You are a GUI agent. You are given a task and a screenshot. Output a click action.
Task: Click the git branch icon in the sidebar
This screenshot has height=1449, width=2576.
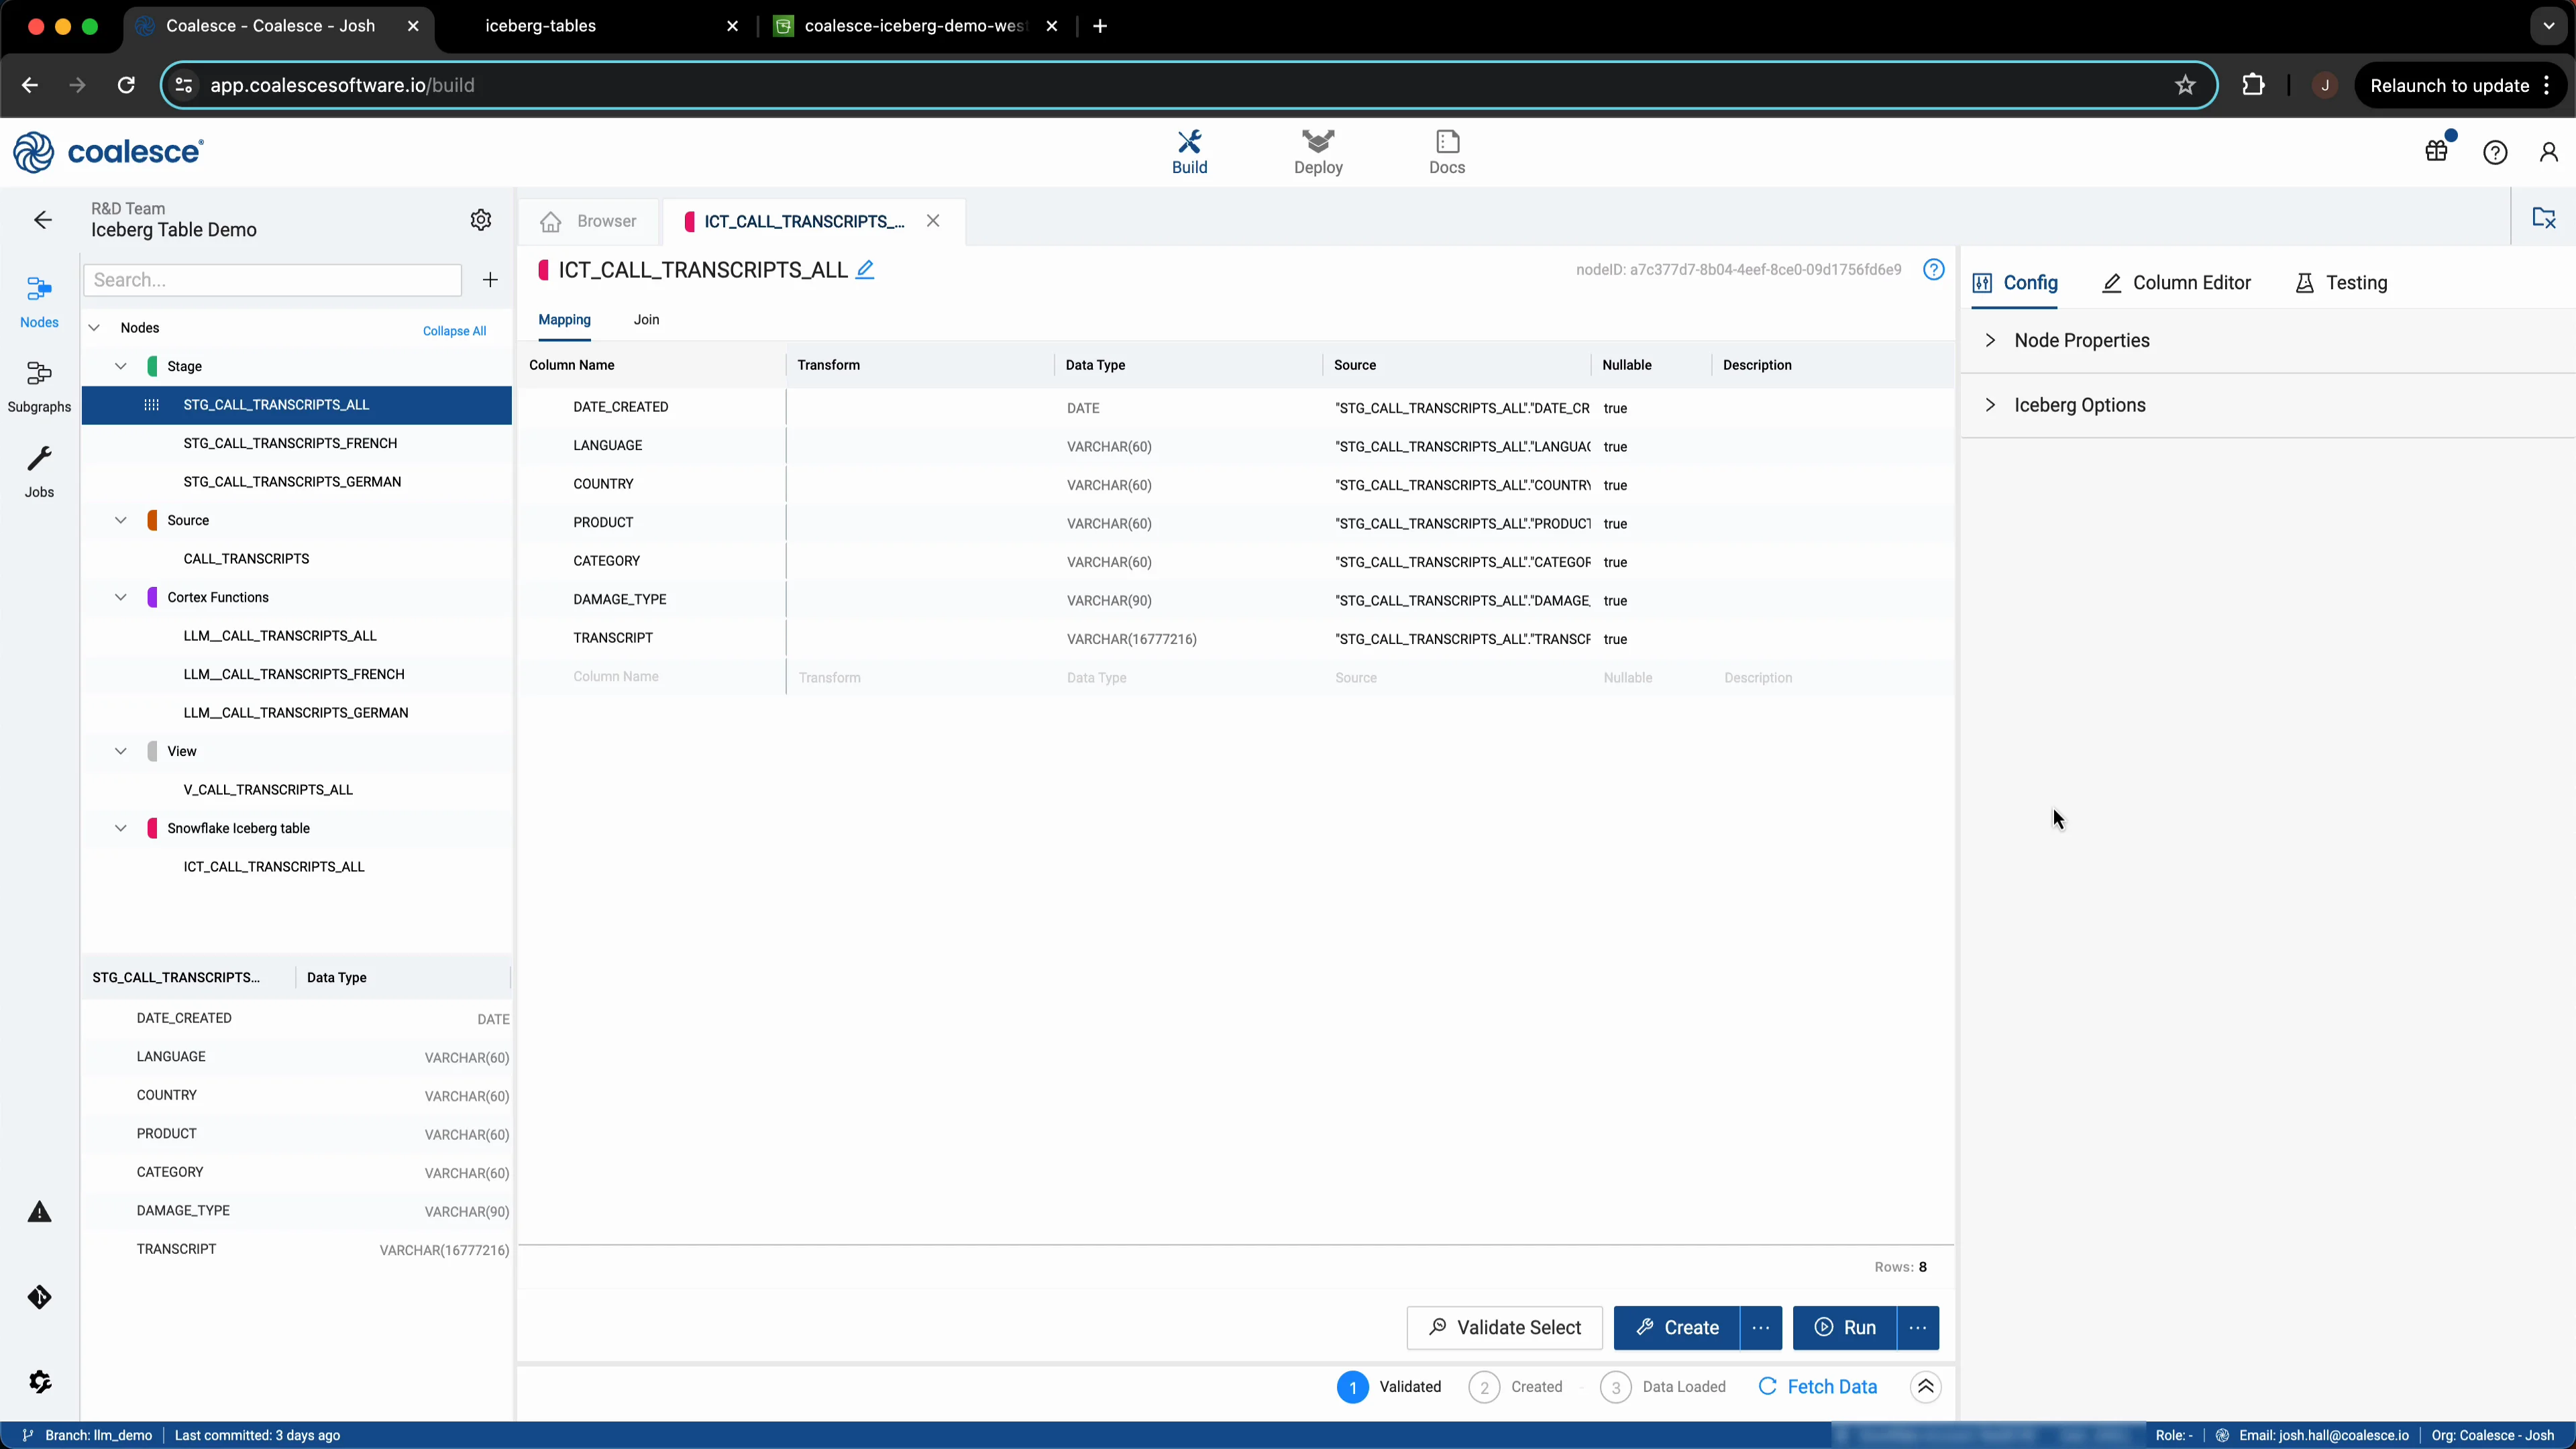[x=39, y=1297]
